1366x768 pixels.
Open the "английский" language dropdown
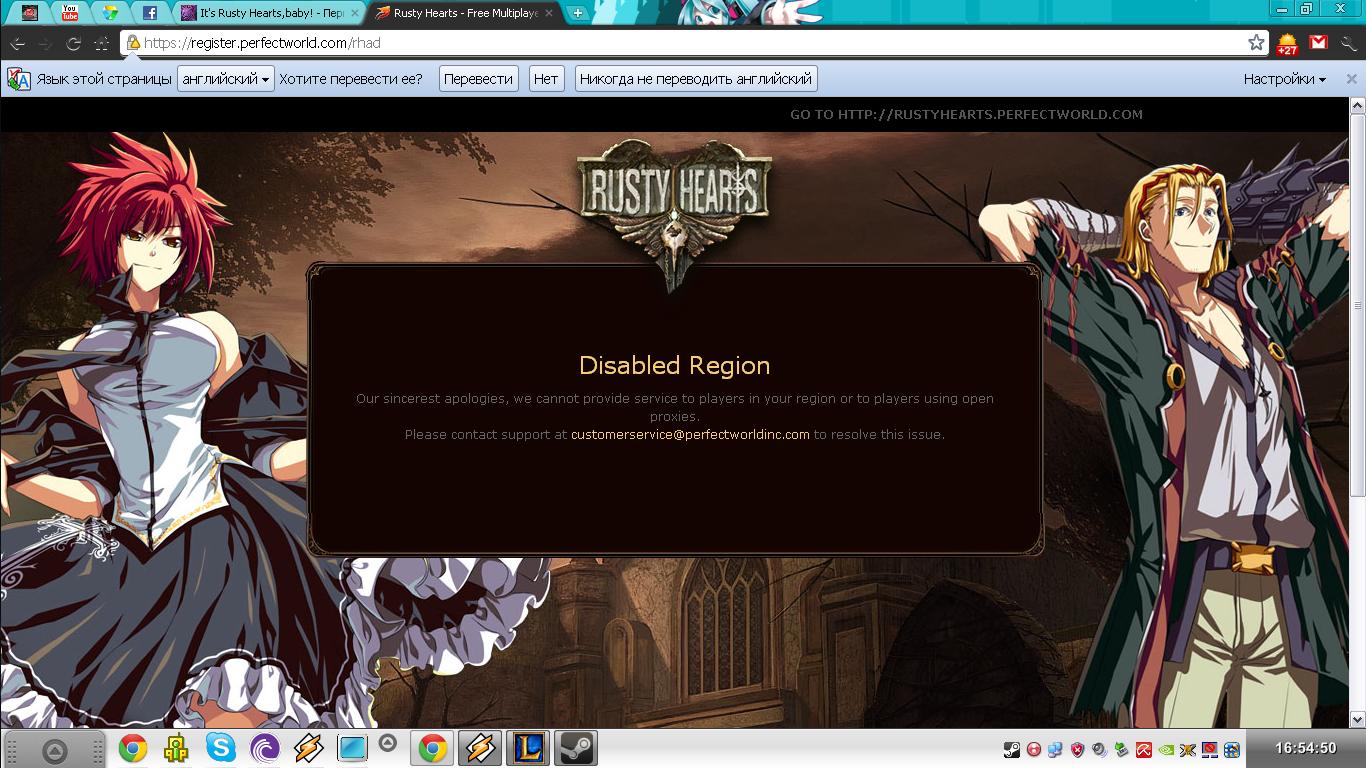tap(226, 79)
